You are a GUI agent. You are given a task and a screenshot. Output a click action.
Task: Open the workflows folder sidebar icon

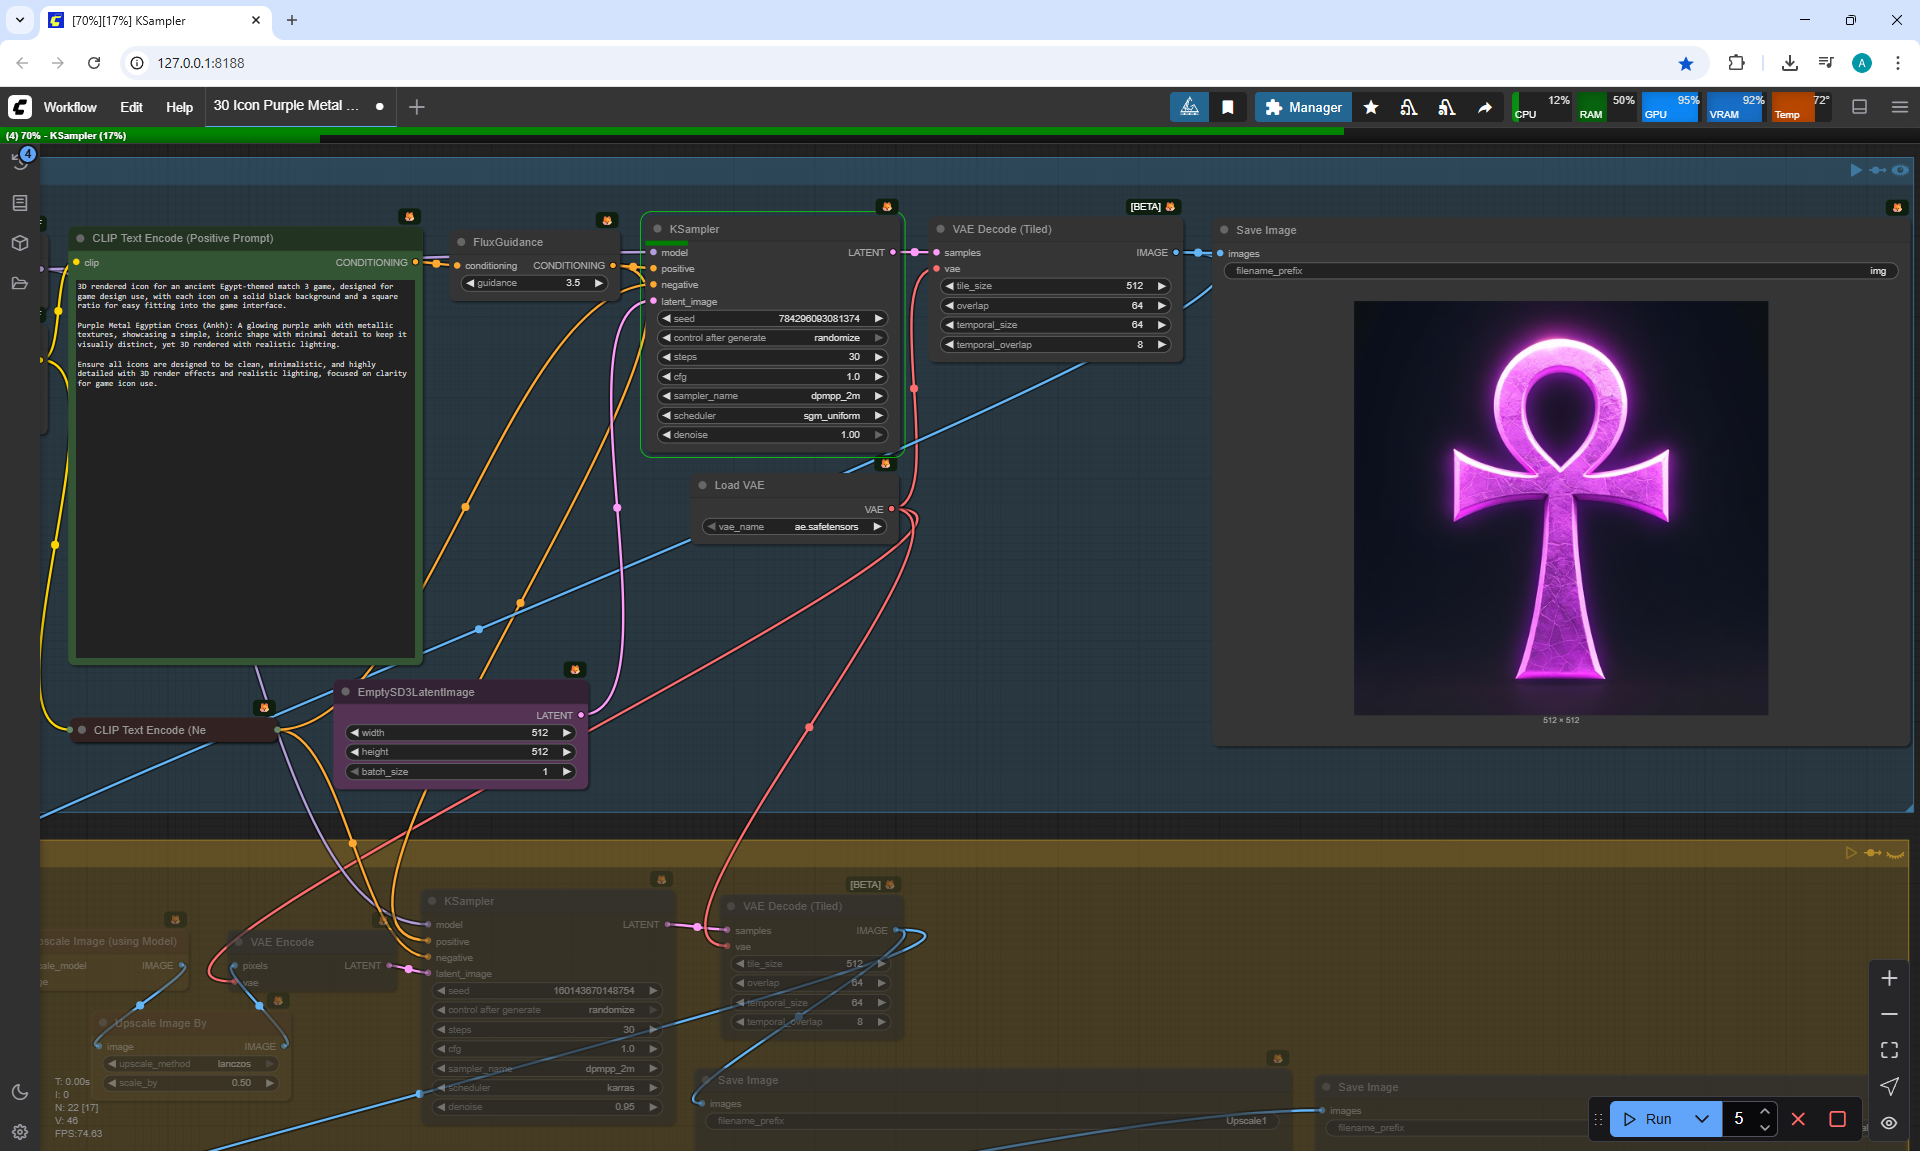coord(20,283)
